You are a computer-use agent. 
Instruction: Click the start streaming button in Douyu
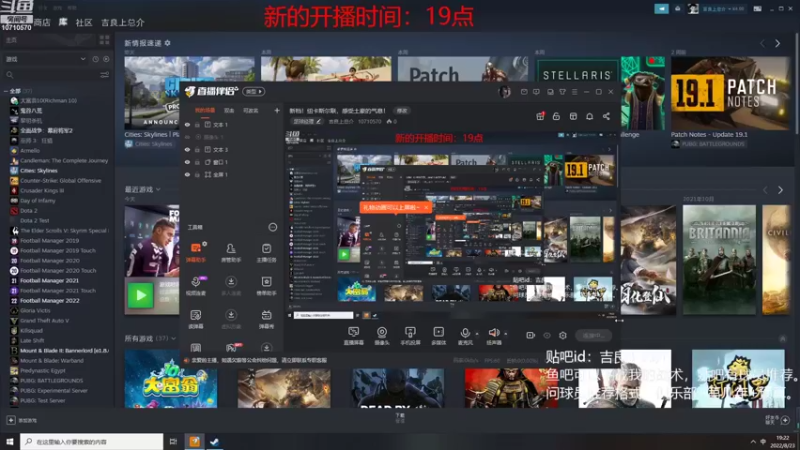tap(593, 335)
